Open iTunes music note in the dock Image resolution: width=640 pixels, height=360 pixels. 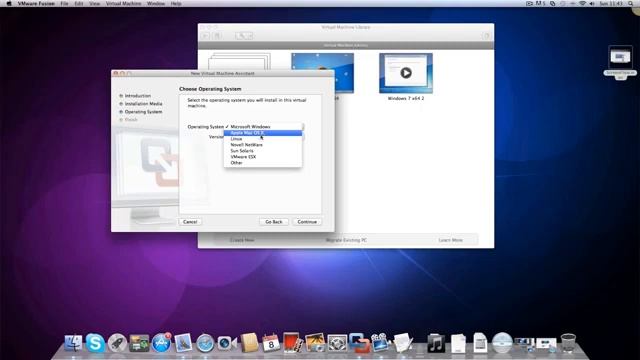point(436,343)
